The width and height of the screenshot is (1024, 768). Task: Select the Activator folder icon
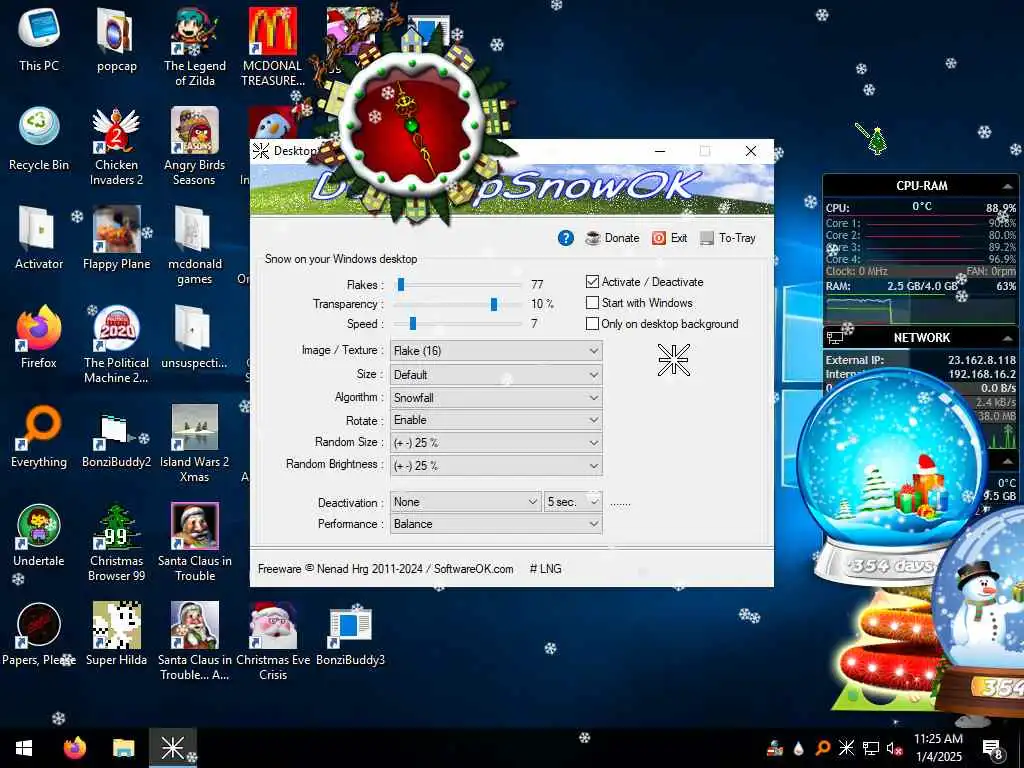(39, 237)
